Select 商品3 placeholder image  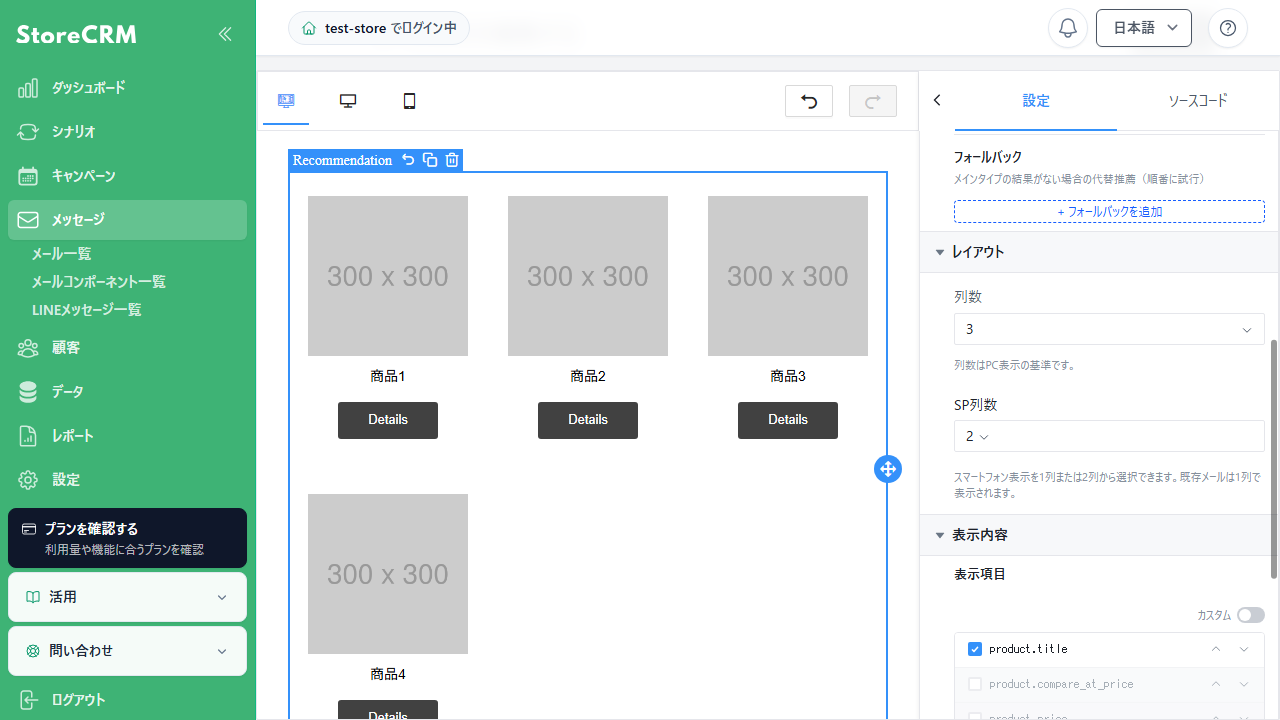(x=788, y=276)
